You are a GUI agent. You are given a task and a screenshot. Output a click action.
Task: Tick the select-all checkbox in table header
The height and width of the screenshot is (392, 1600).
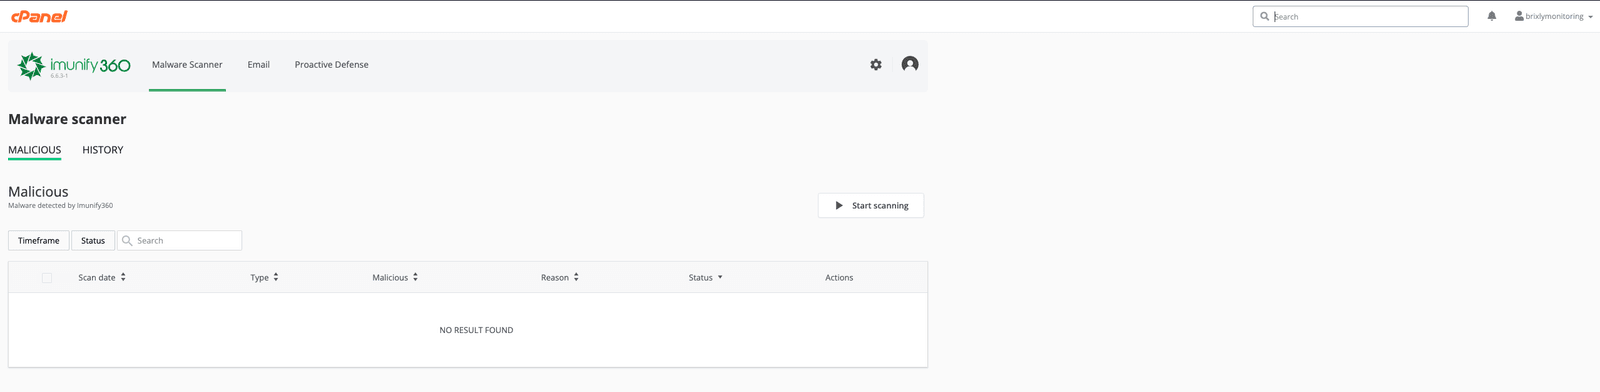[x=47, y=278]
